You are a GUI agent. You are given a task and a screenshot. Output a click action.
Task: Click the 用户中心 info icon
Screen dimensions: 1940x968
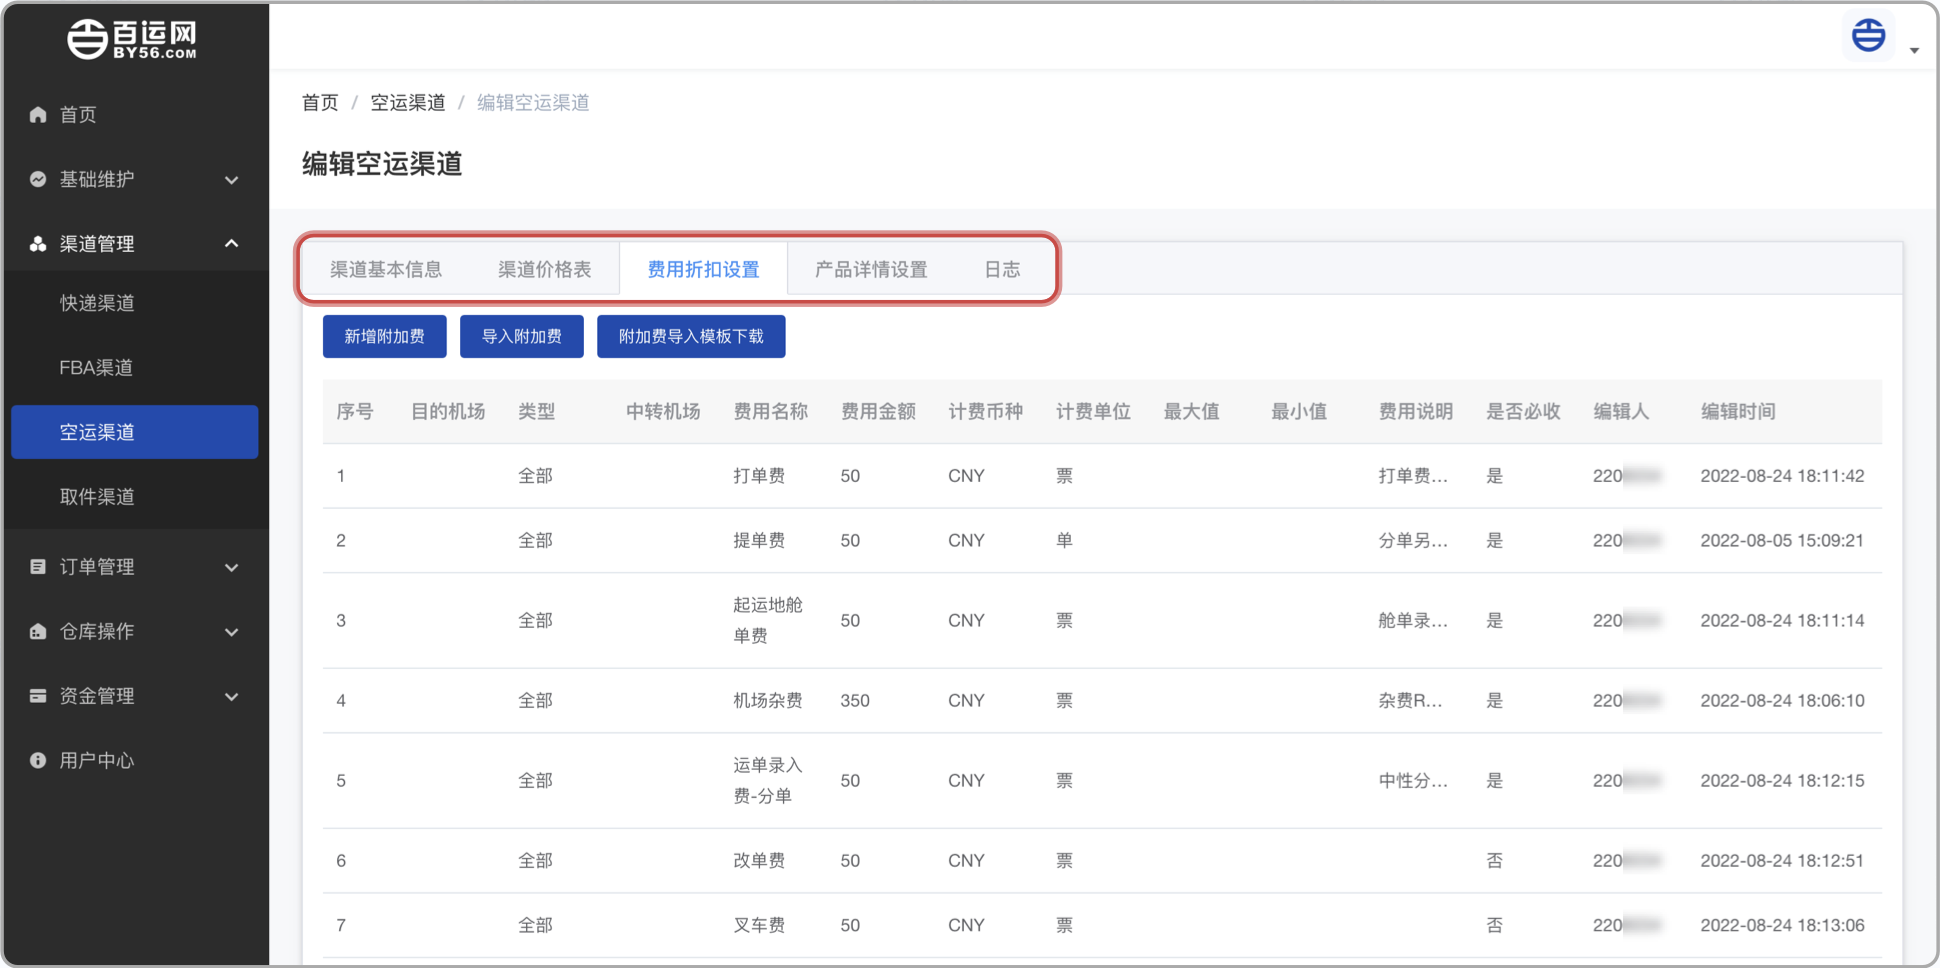pyautogui.click(x=38, y=761)
